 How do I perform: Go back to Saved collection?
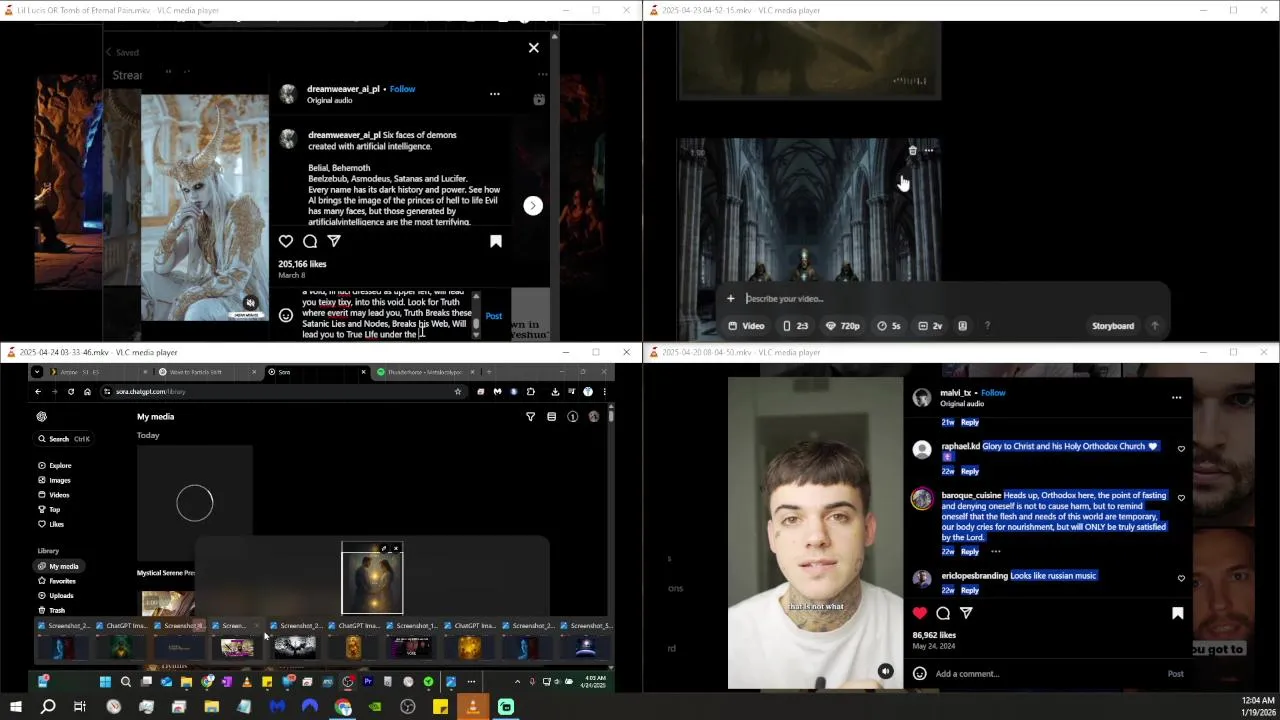coord(122,52)
